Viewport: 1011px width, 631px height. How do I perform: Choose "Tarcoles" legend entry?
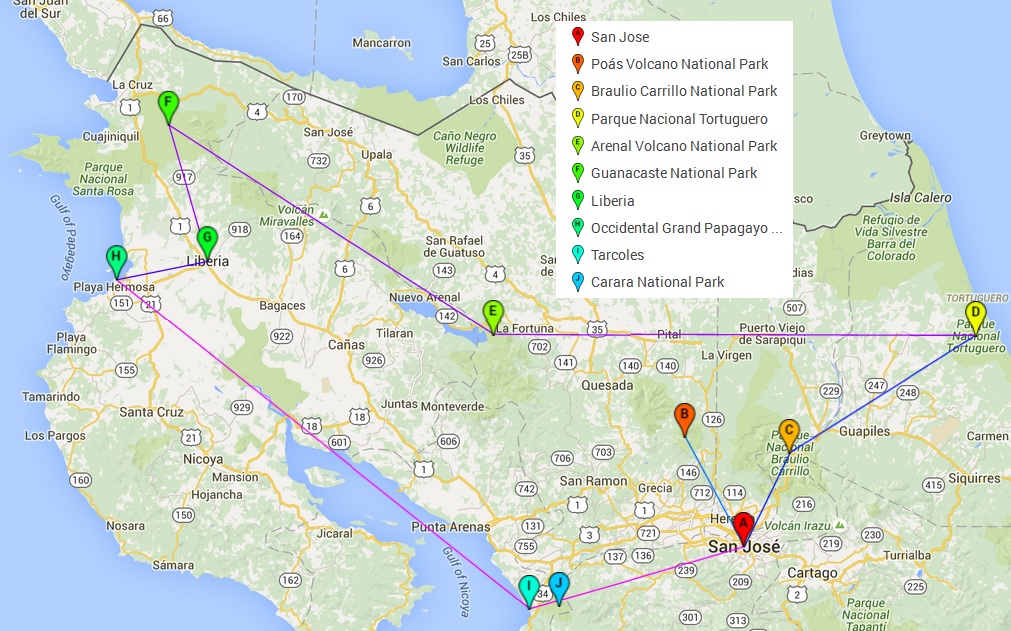tap(618, 255)
